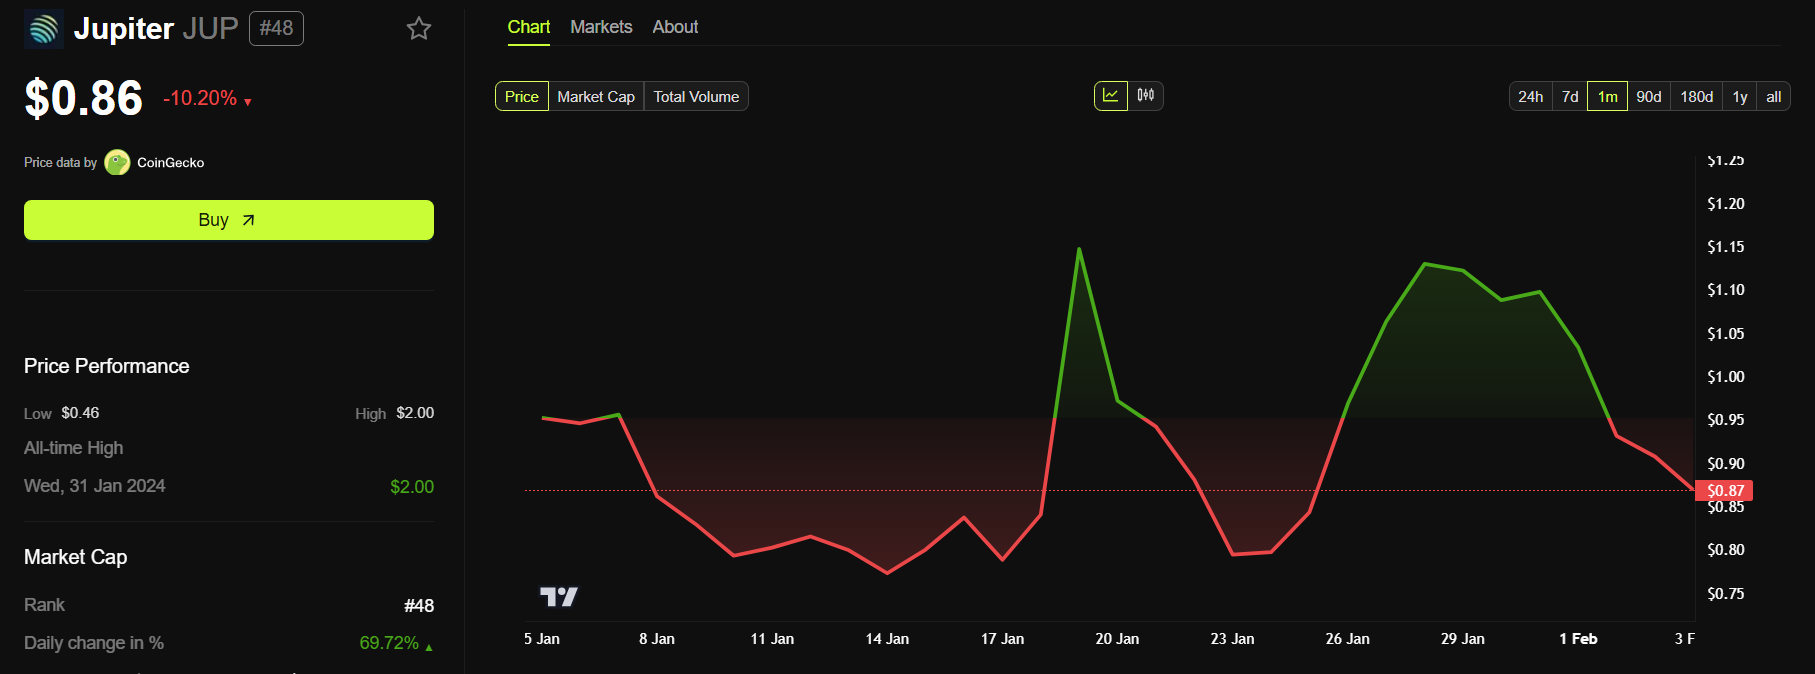
Task: Click the Wed, 31 Jan 2024 date
Action: (95, 486)
